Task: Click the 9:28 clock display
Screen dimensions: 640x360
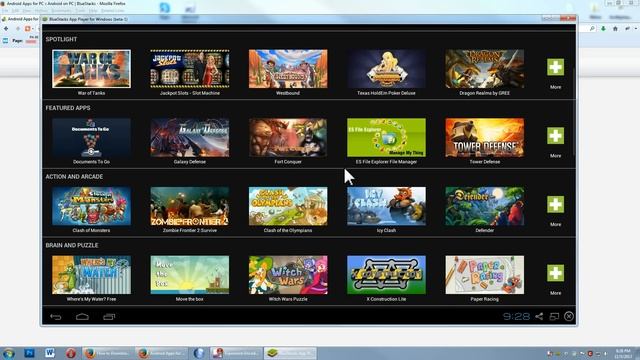Action: click(x=516, y=316)
